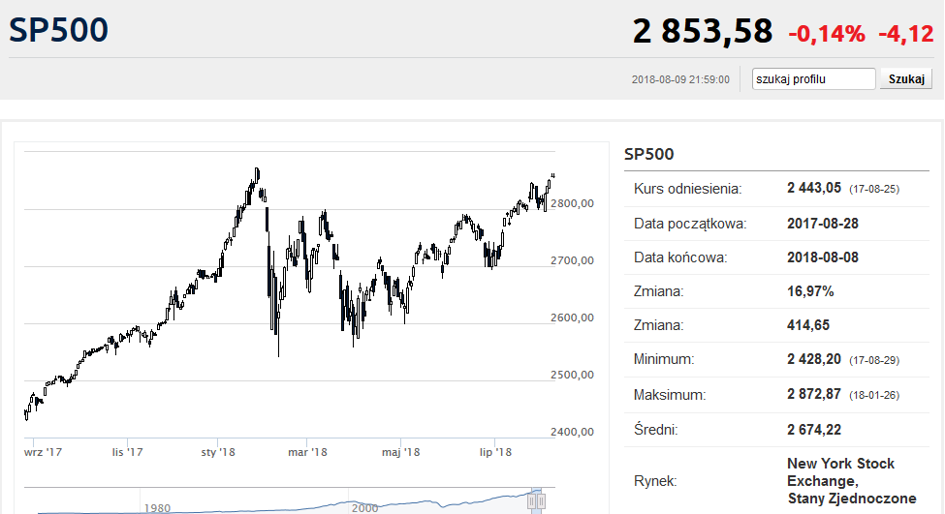945x514 pixels.
Task: Click the 1980 mark in navigator timeline
Action: pyautogui.click(x=155, y=507)
